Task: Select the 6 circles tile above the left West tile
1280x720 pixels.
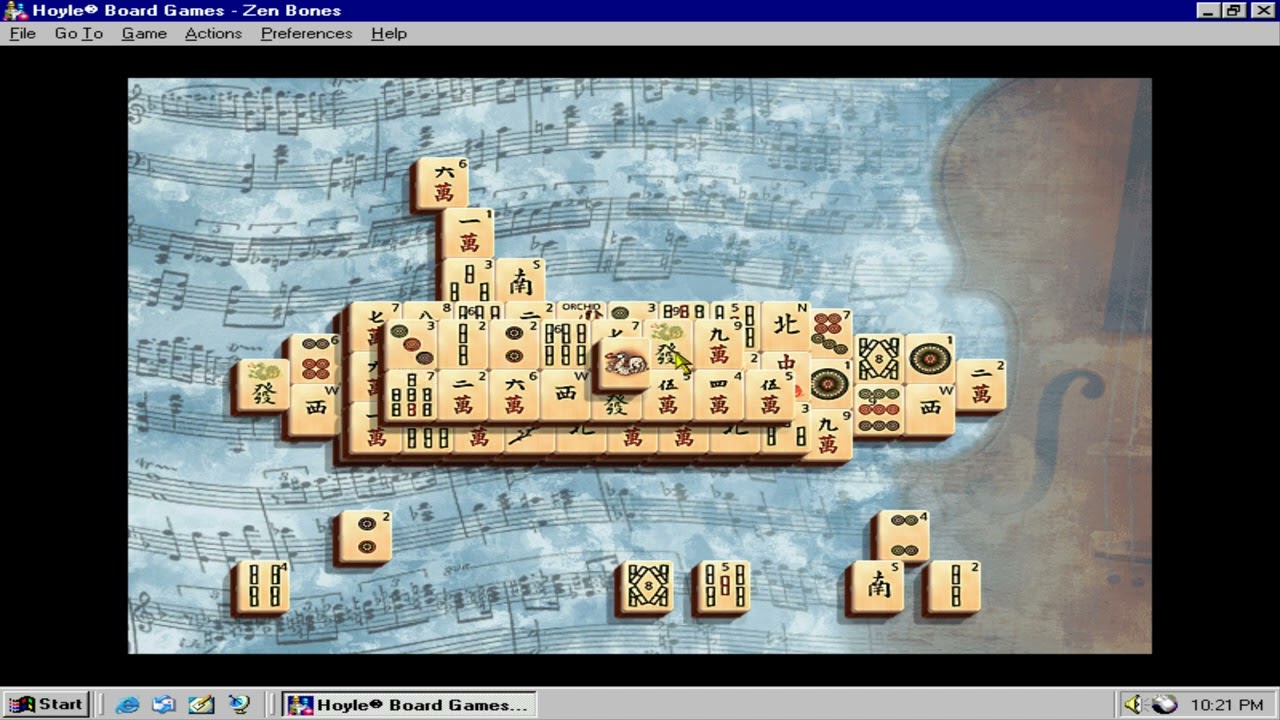Action: click(316, 359)
